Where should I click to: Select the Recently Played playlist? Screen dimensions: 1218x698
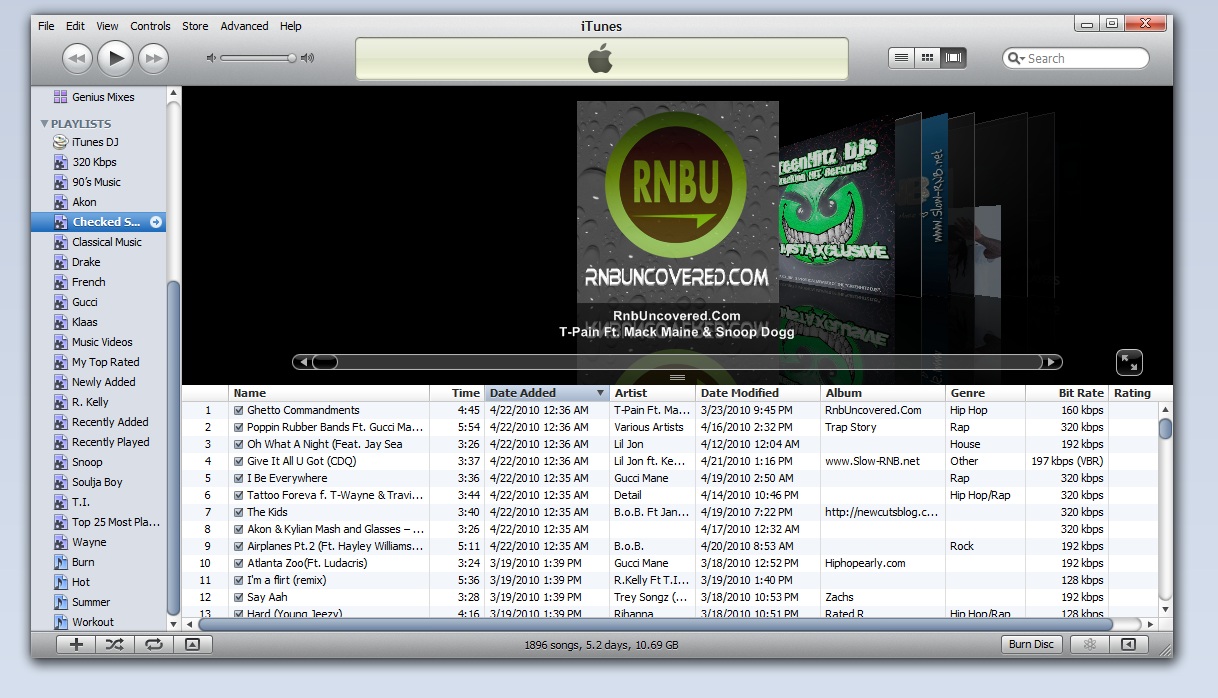coord(110,442)
